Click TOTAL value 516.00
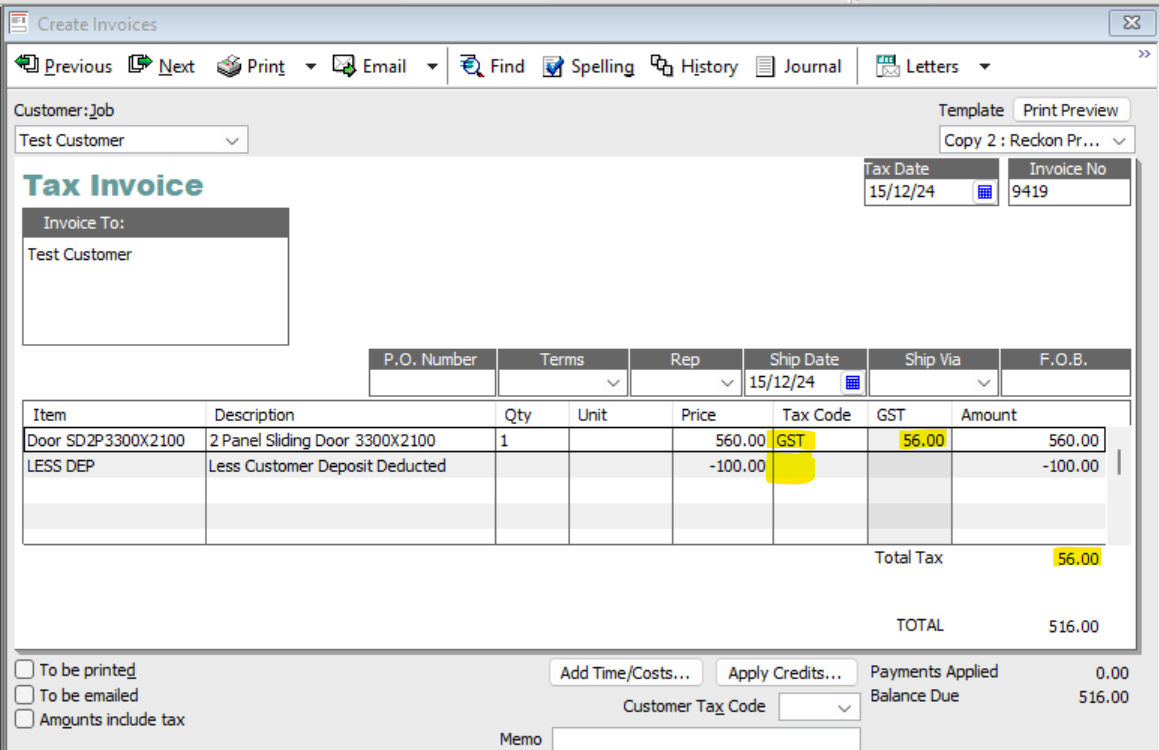1159x750 pixels. (x=1073, y=627)
